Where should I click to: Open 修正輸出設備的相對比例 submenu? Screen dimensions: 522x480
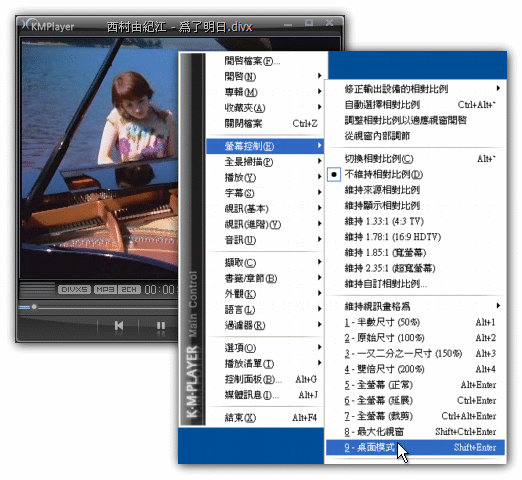(x=415, y=89)
